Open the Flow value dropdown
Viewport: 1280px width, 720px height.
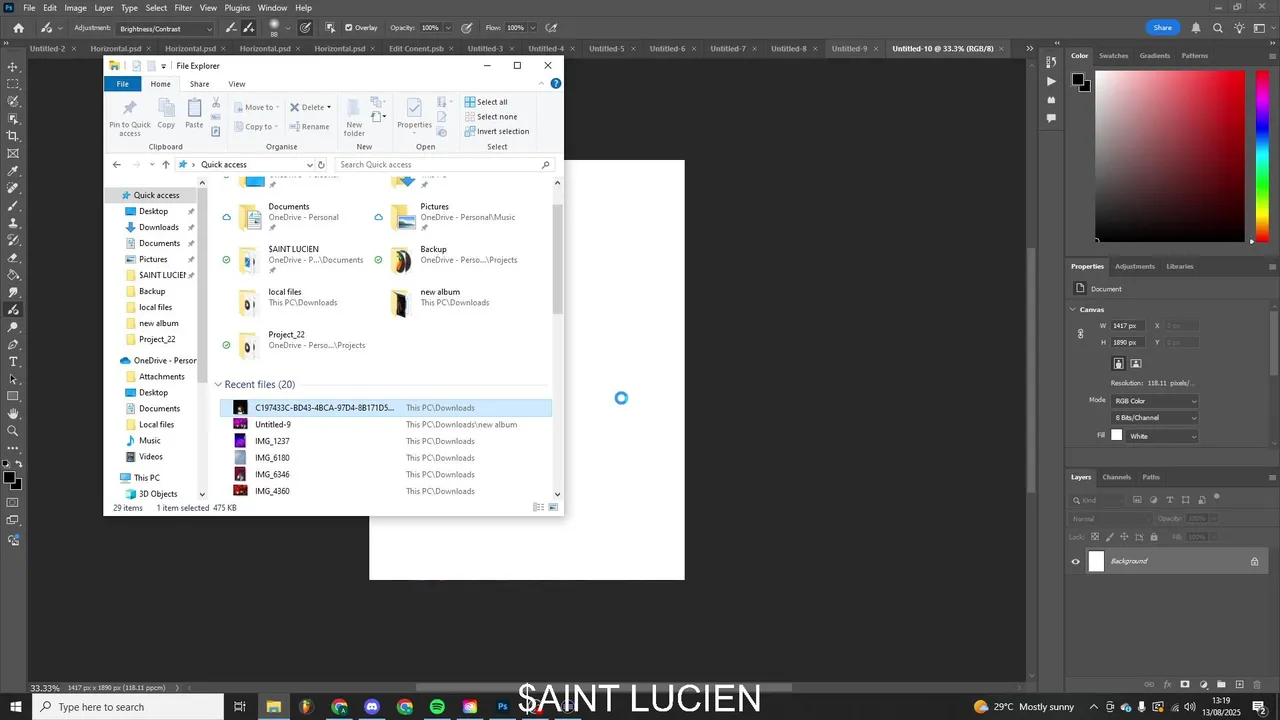(x=531, y=28)
